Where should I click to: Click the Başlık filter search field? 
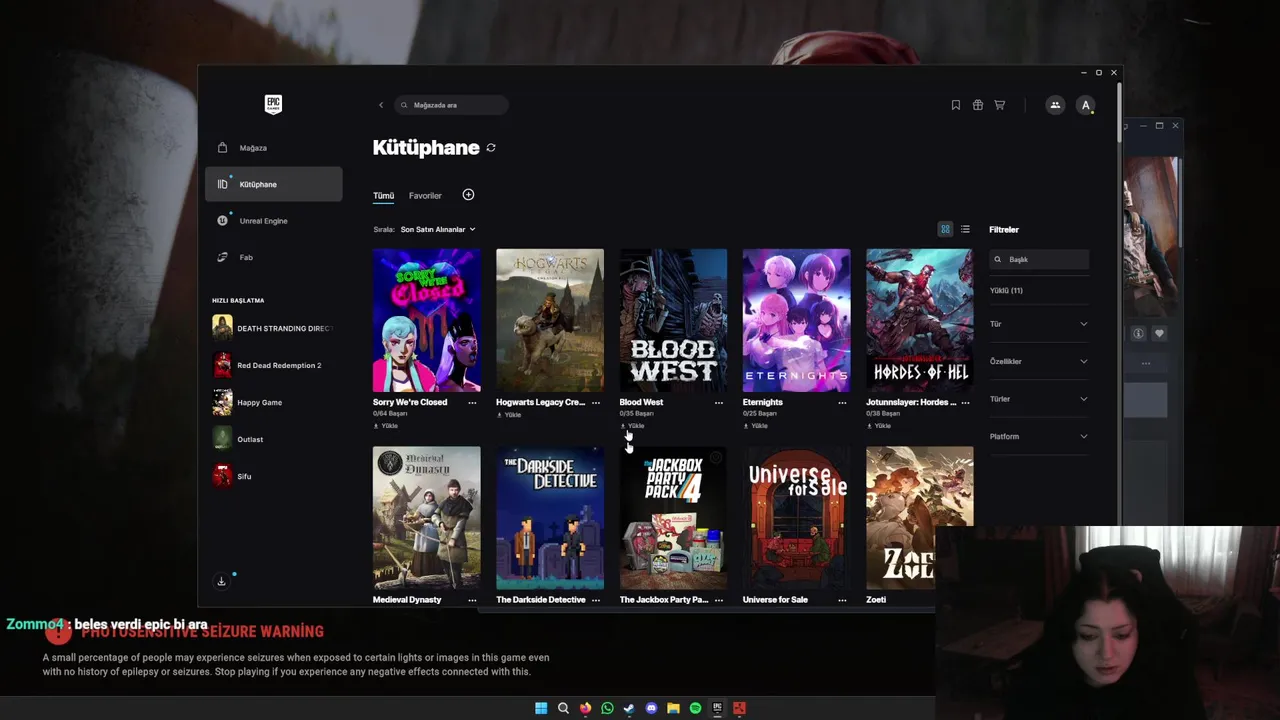(1039, 259)
